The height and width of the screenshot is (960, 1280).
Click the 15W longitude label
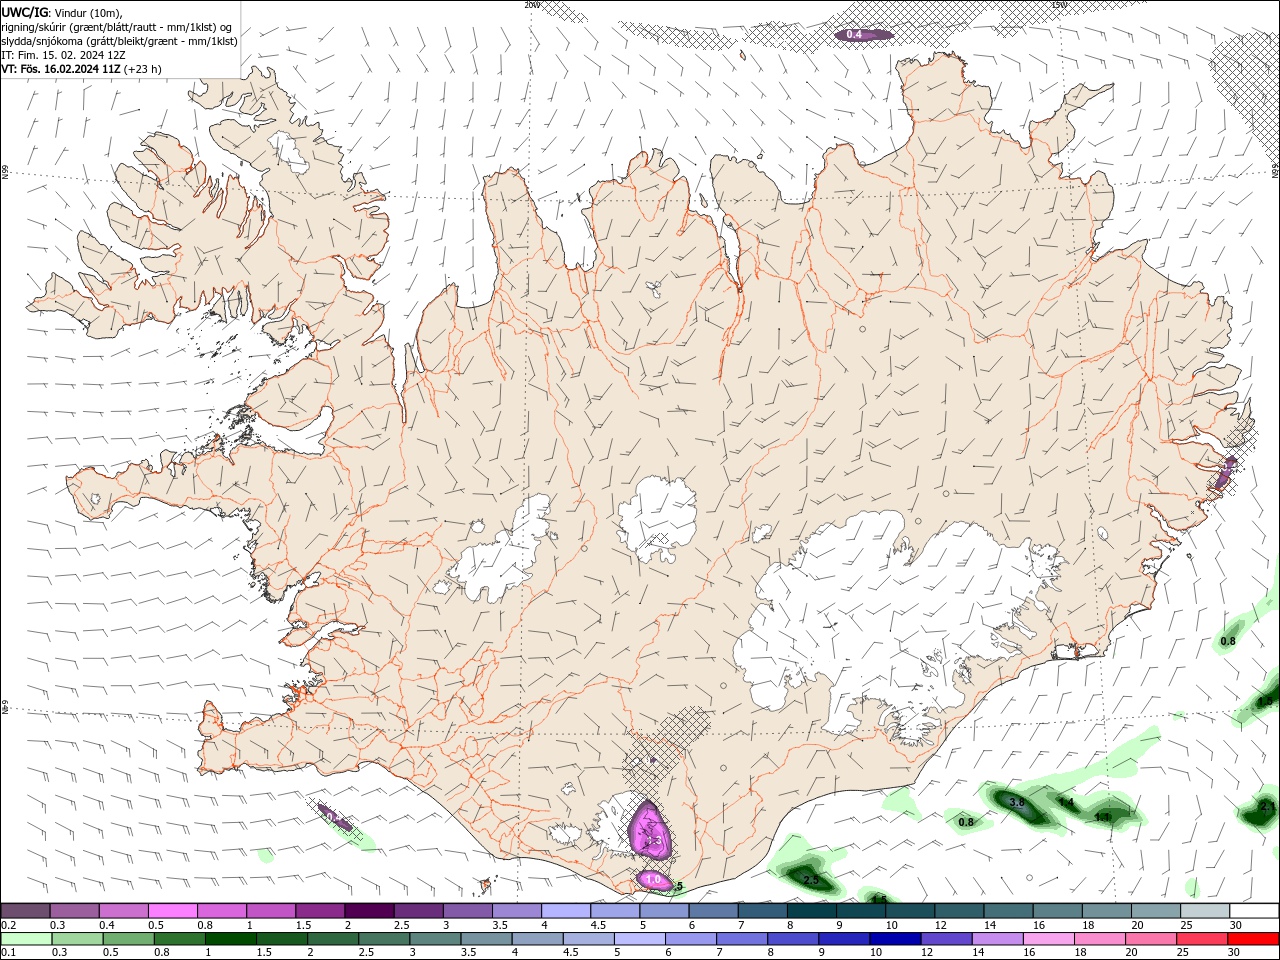(1058, 5)
